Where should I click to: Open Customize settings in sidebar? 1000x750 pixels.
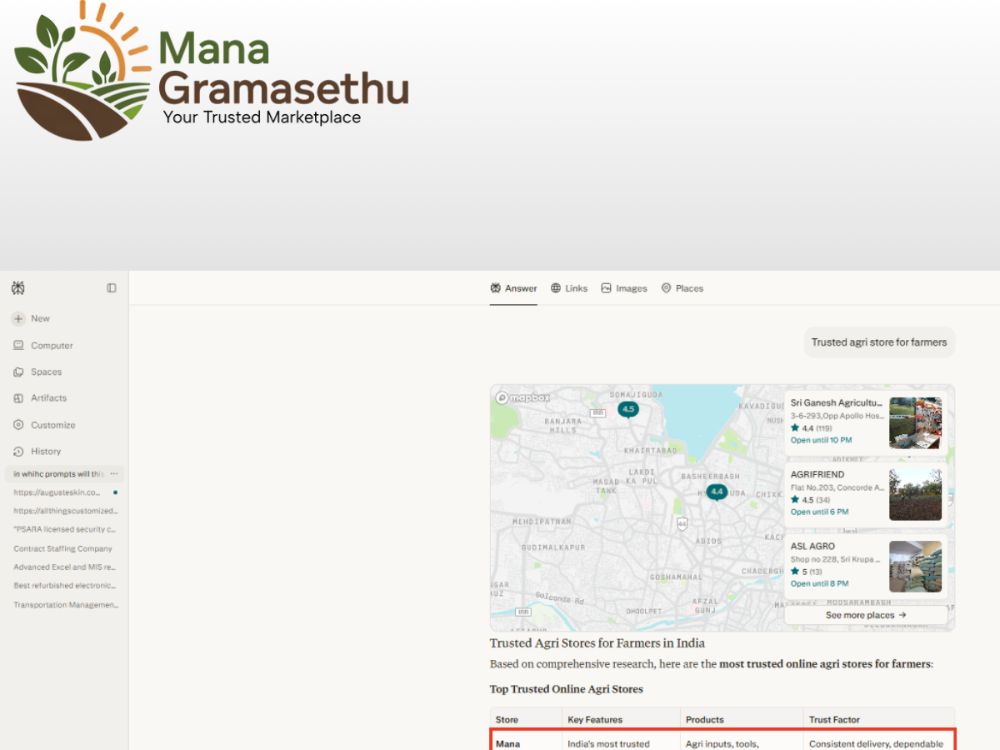coord(44,425)
